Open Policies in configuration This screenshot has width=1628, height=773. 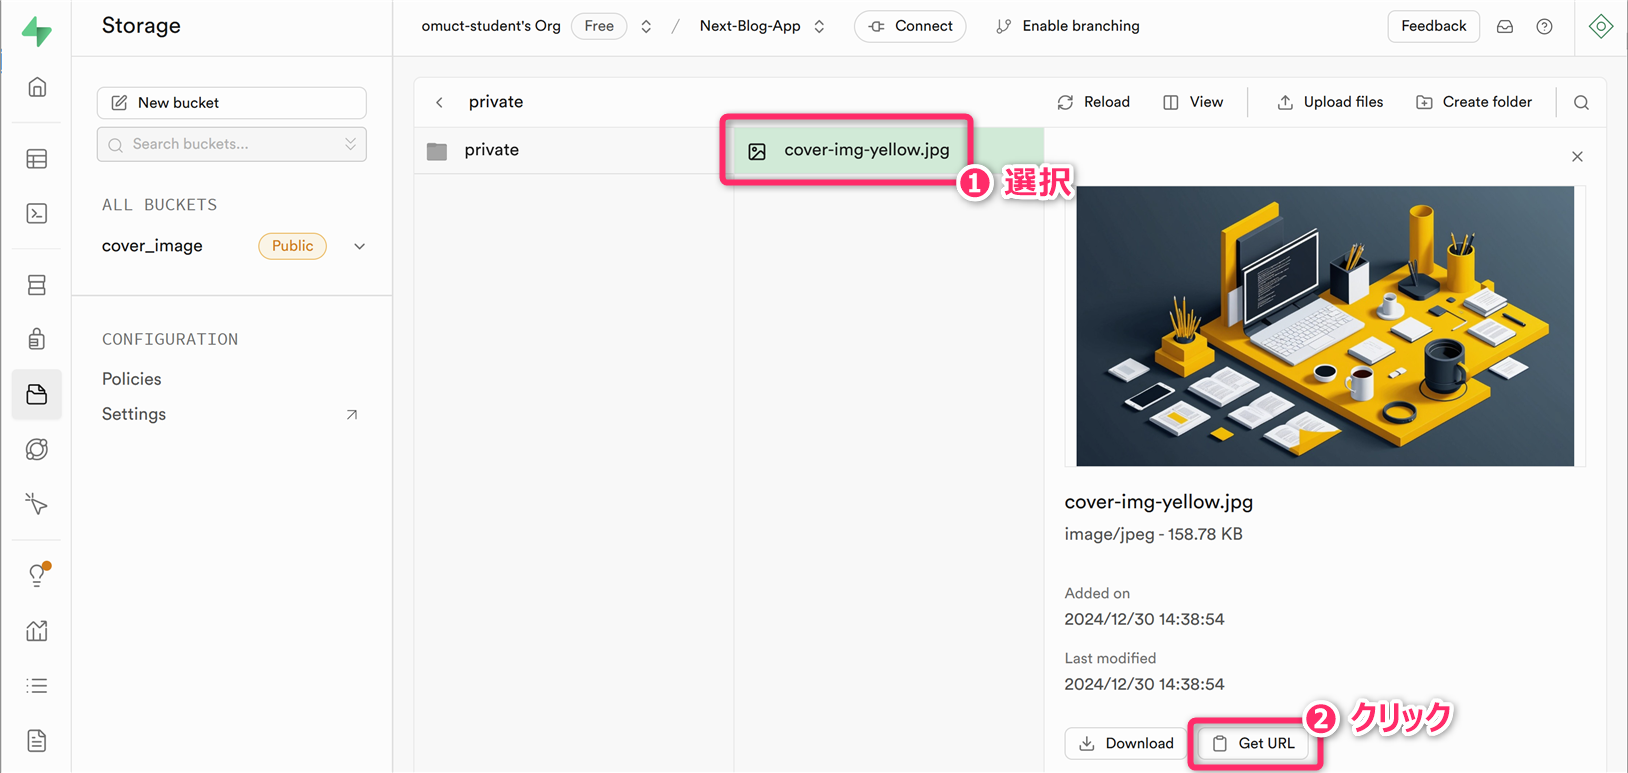pos(132,379)
